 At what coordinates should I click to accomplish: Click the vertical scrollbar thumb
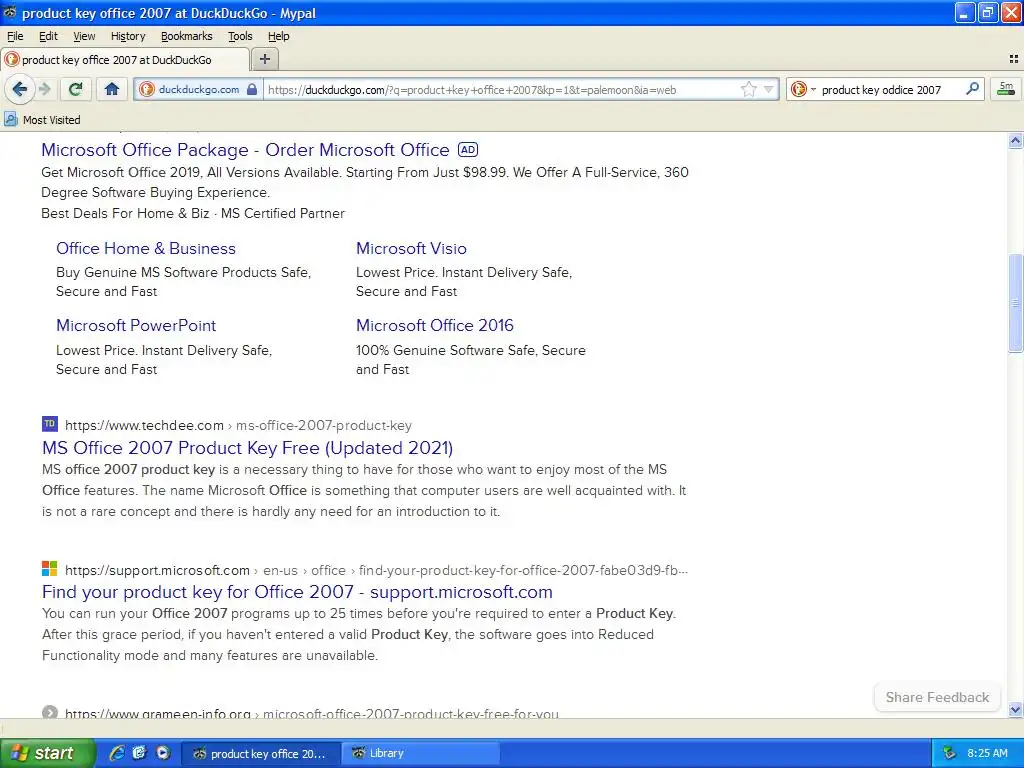point(1015,303)
